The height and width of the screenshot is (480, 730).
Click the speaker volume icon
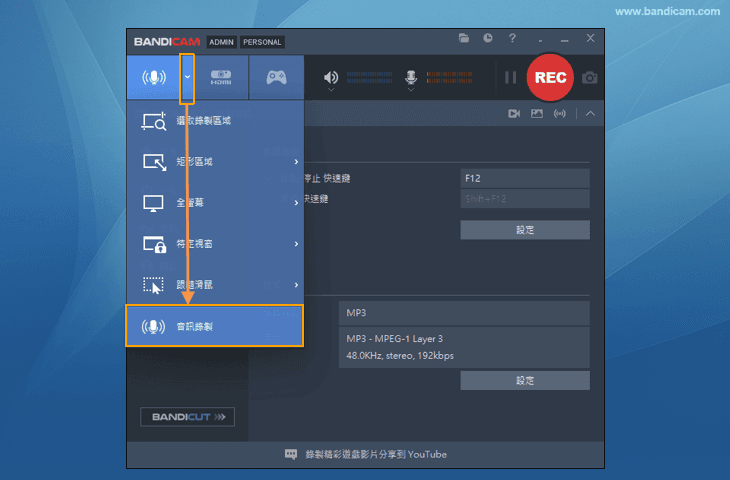331,77
